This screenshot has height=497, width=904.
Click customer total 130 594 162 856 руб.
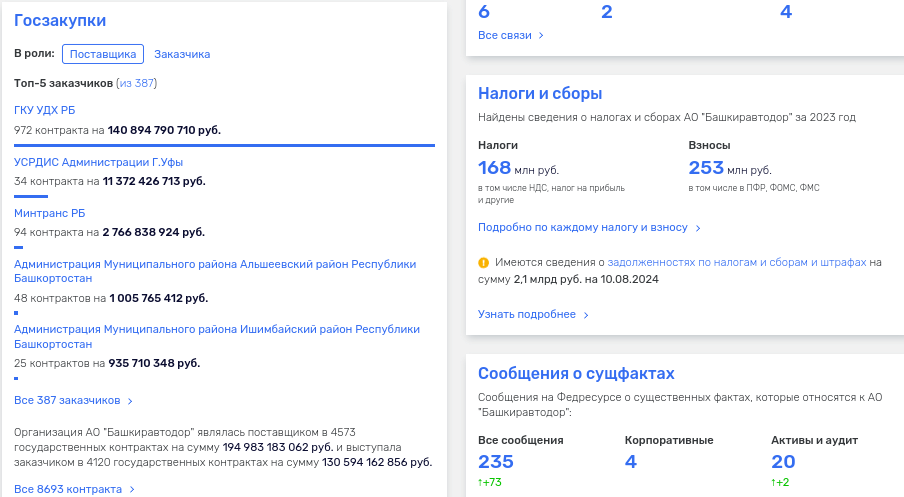377,462
